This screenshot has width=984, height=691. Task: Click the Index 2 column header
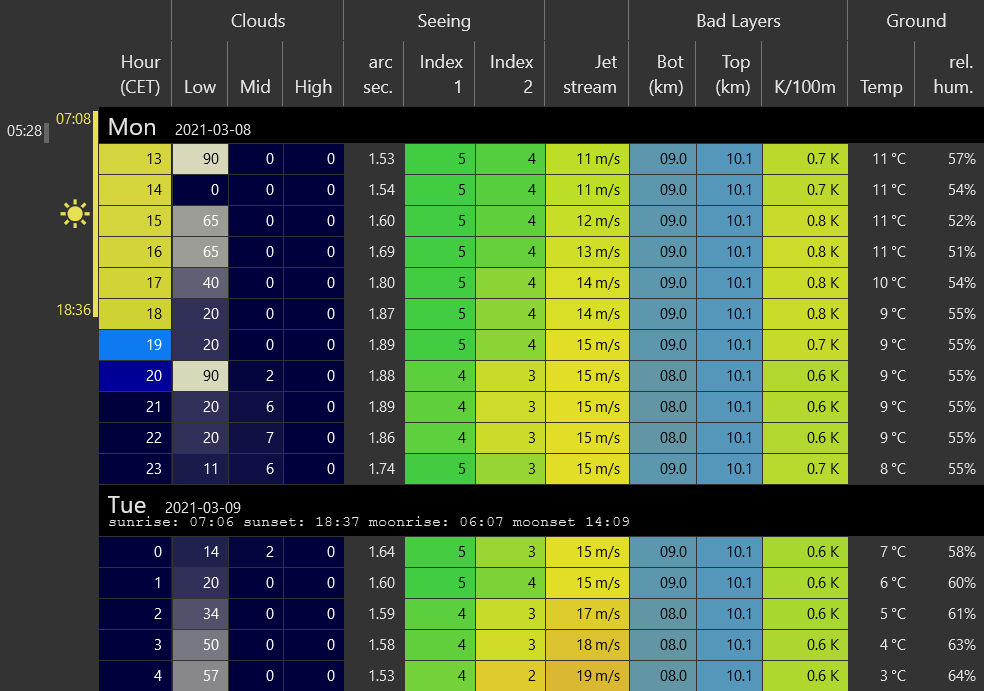[x=511, y=74]
